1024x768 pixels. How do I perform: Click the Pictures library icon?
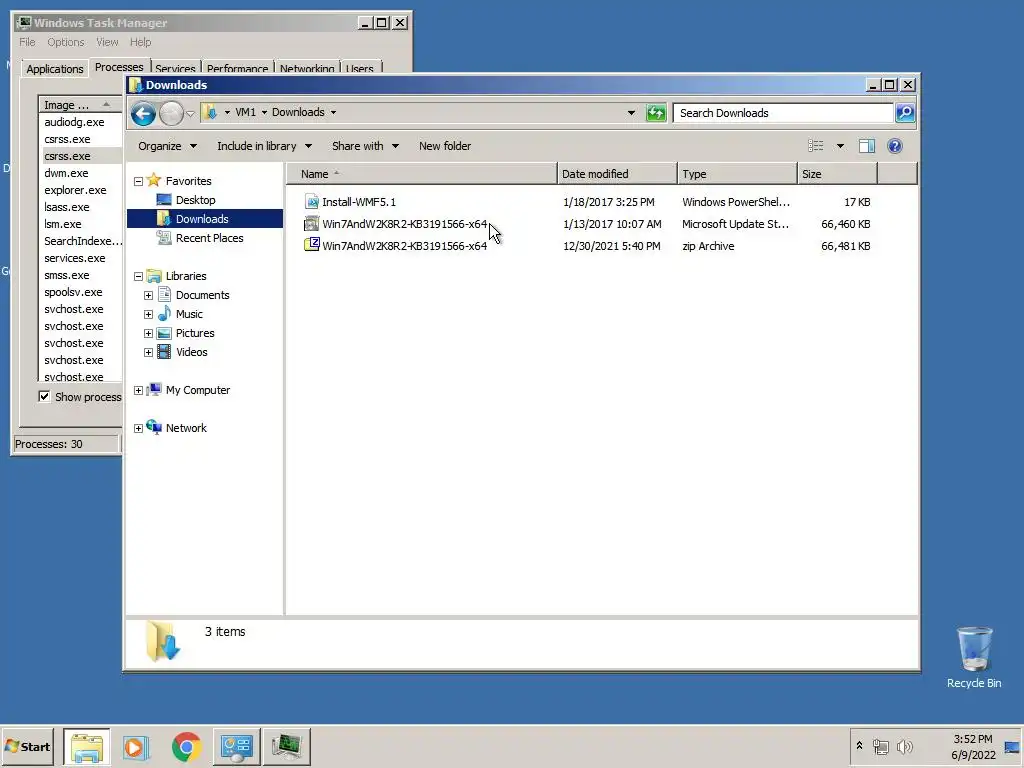coord(165,333)
